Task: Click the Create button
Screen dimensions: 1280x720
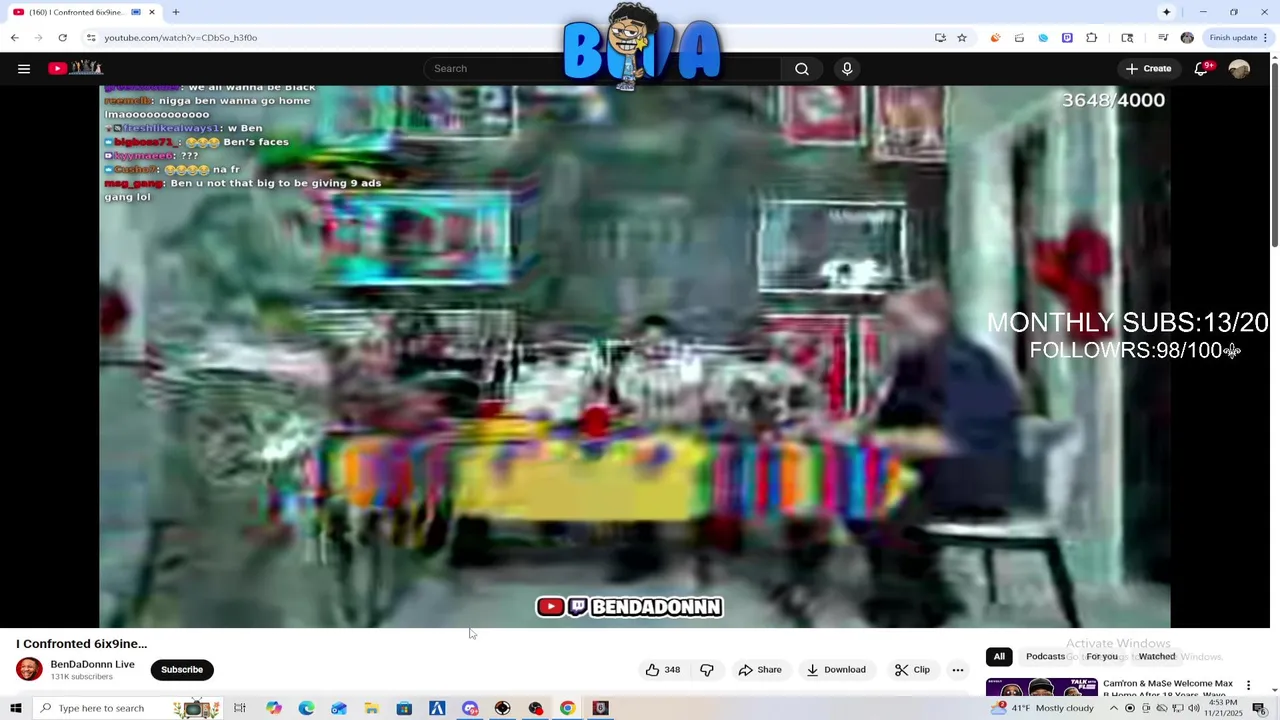Action: point(1148,68)
